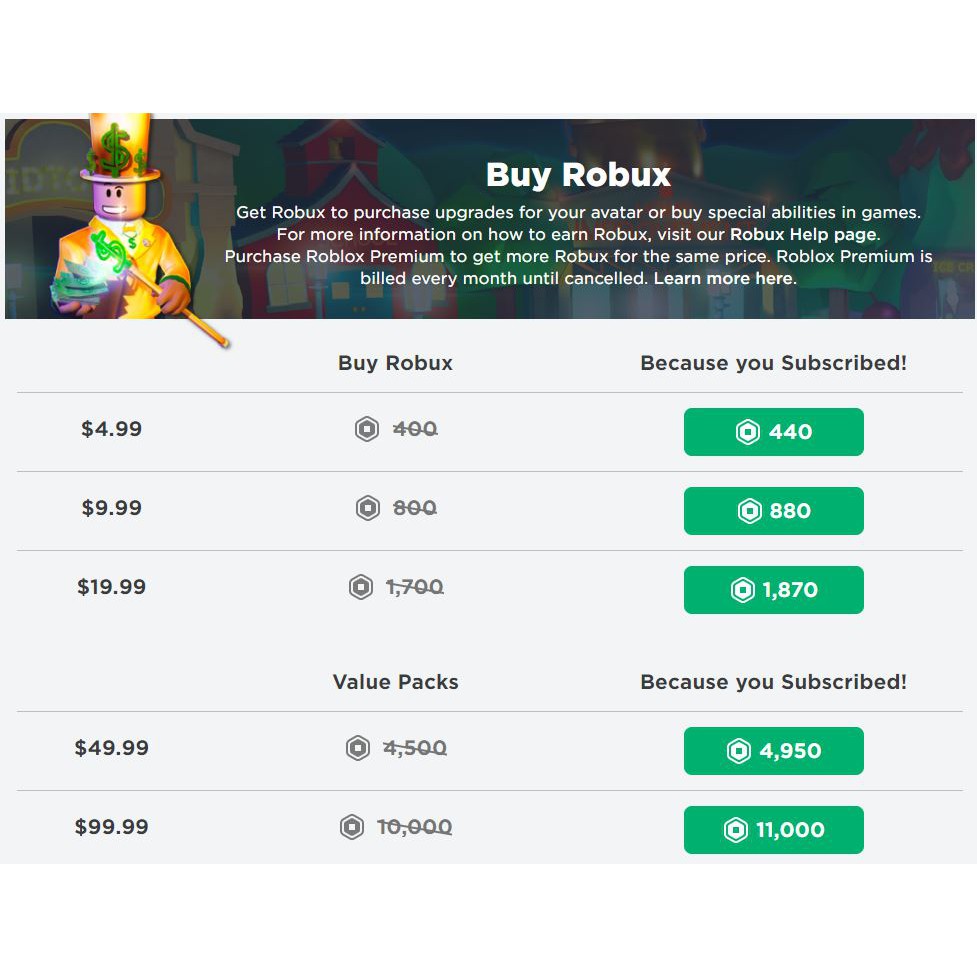Image resolution: width=977 pixels, height=977 pixels.
Task: Purchase the 4,950 Robux value pack
Action: click(x=773, y=751)
